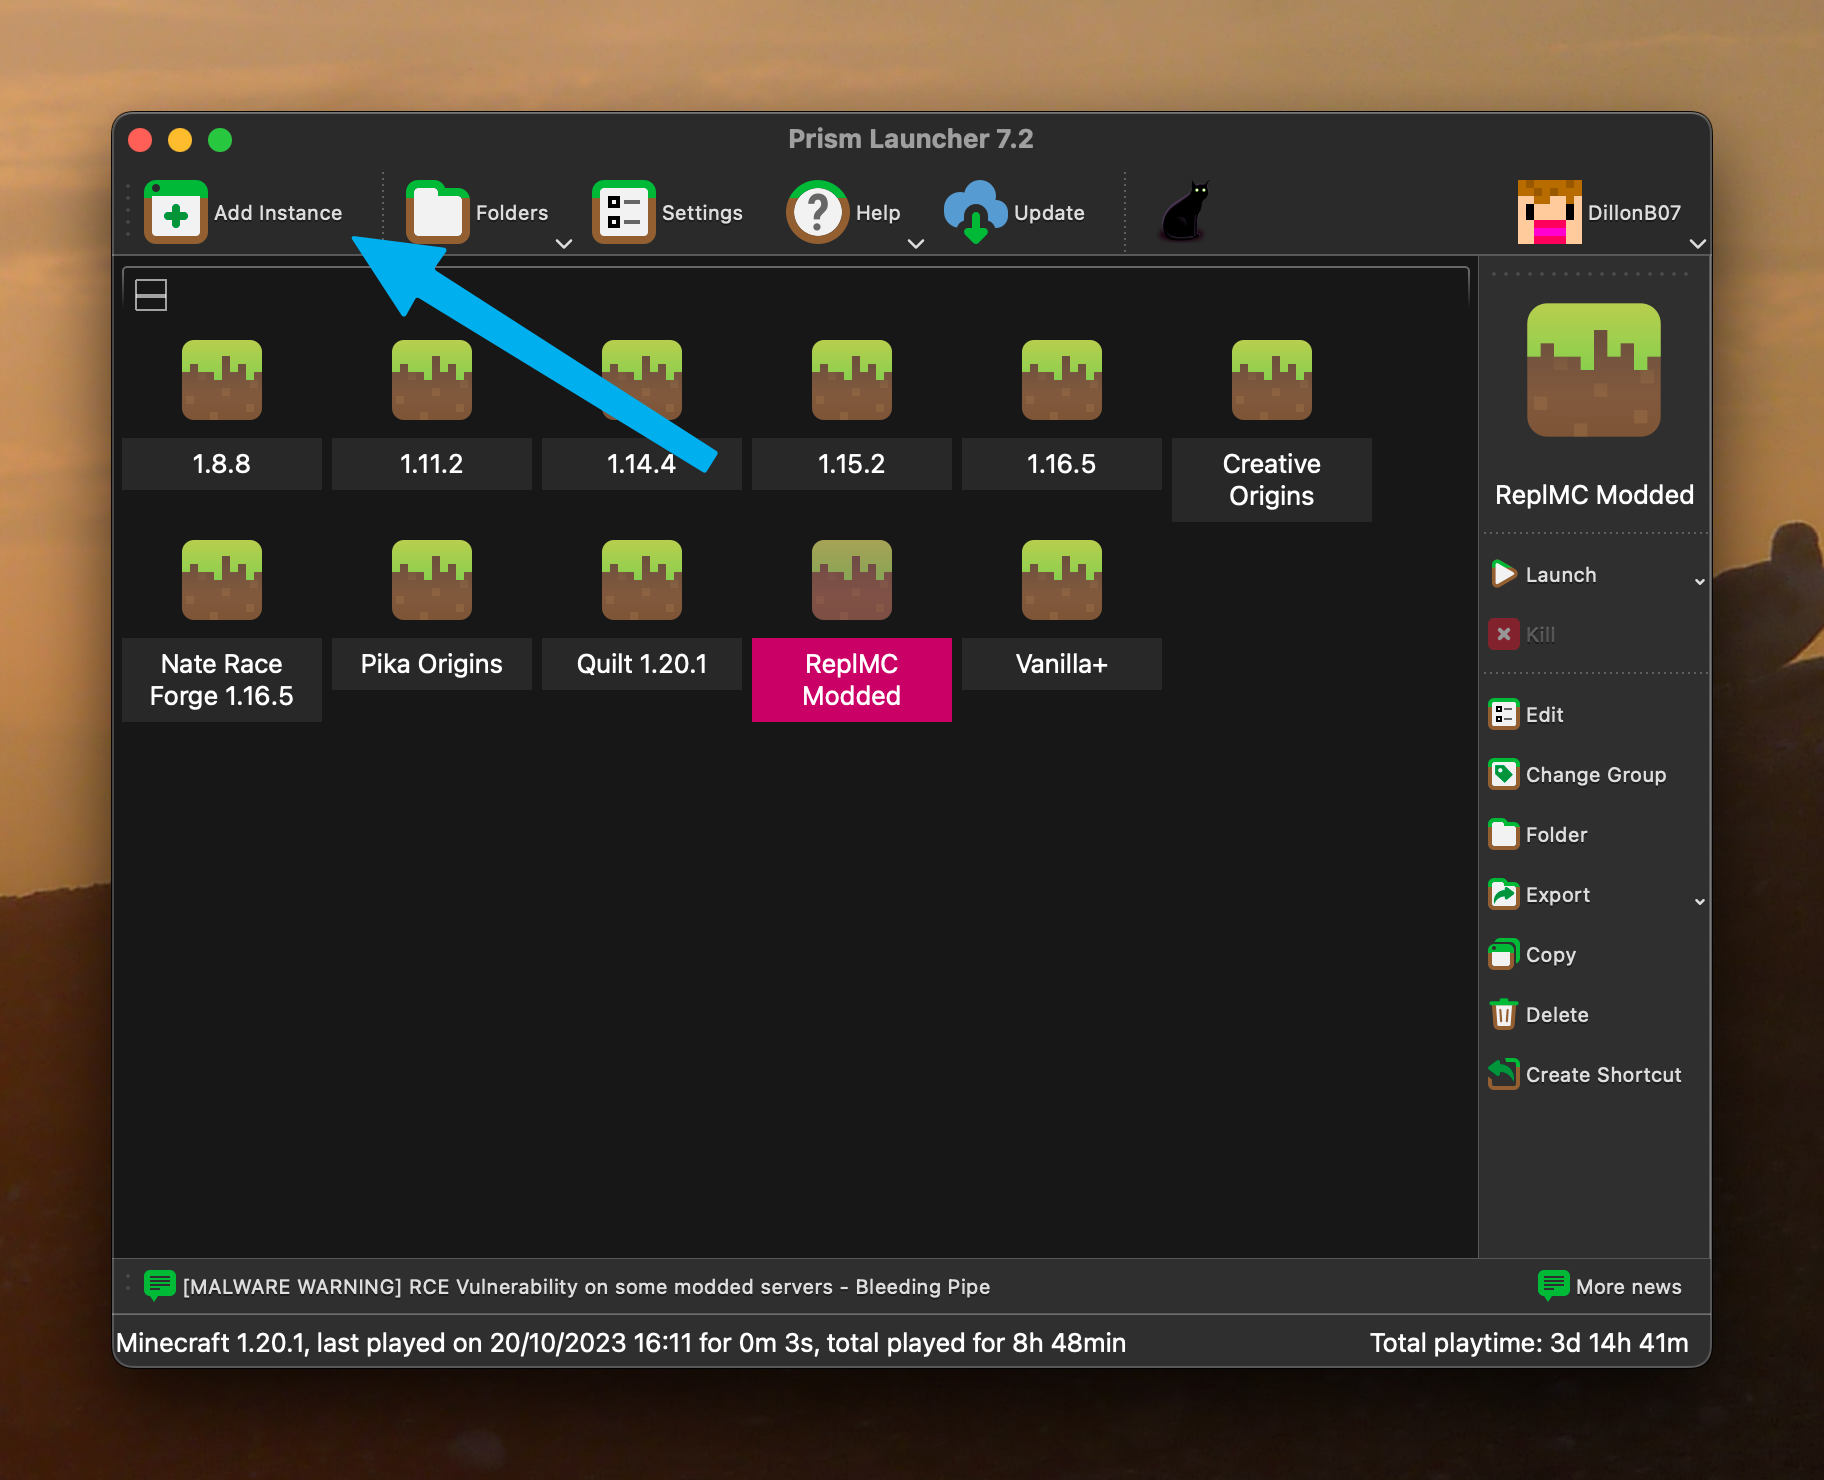Click the large RepIMC Modded sidebar icon

click(x=1594, y=370)
